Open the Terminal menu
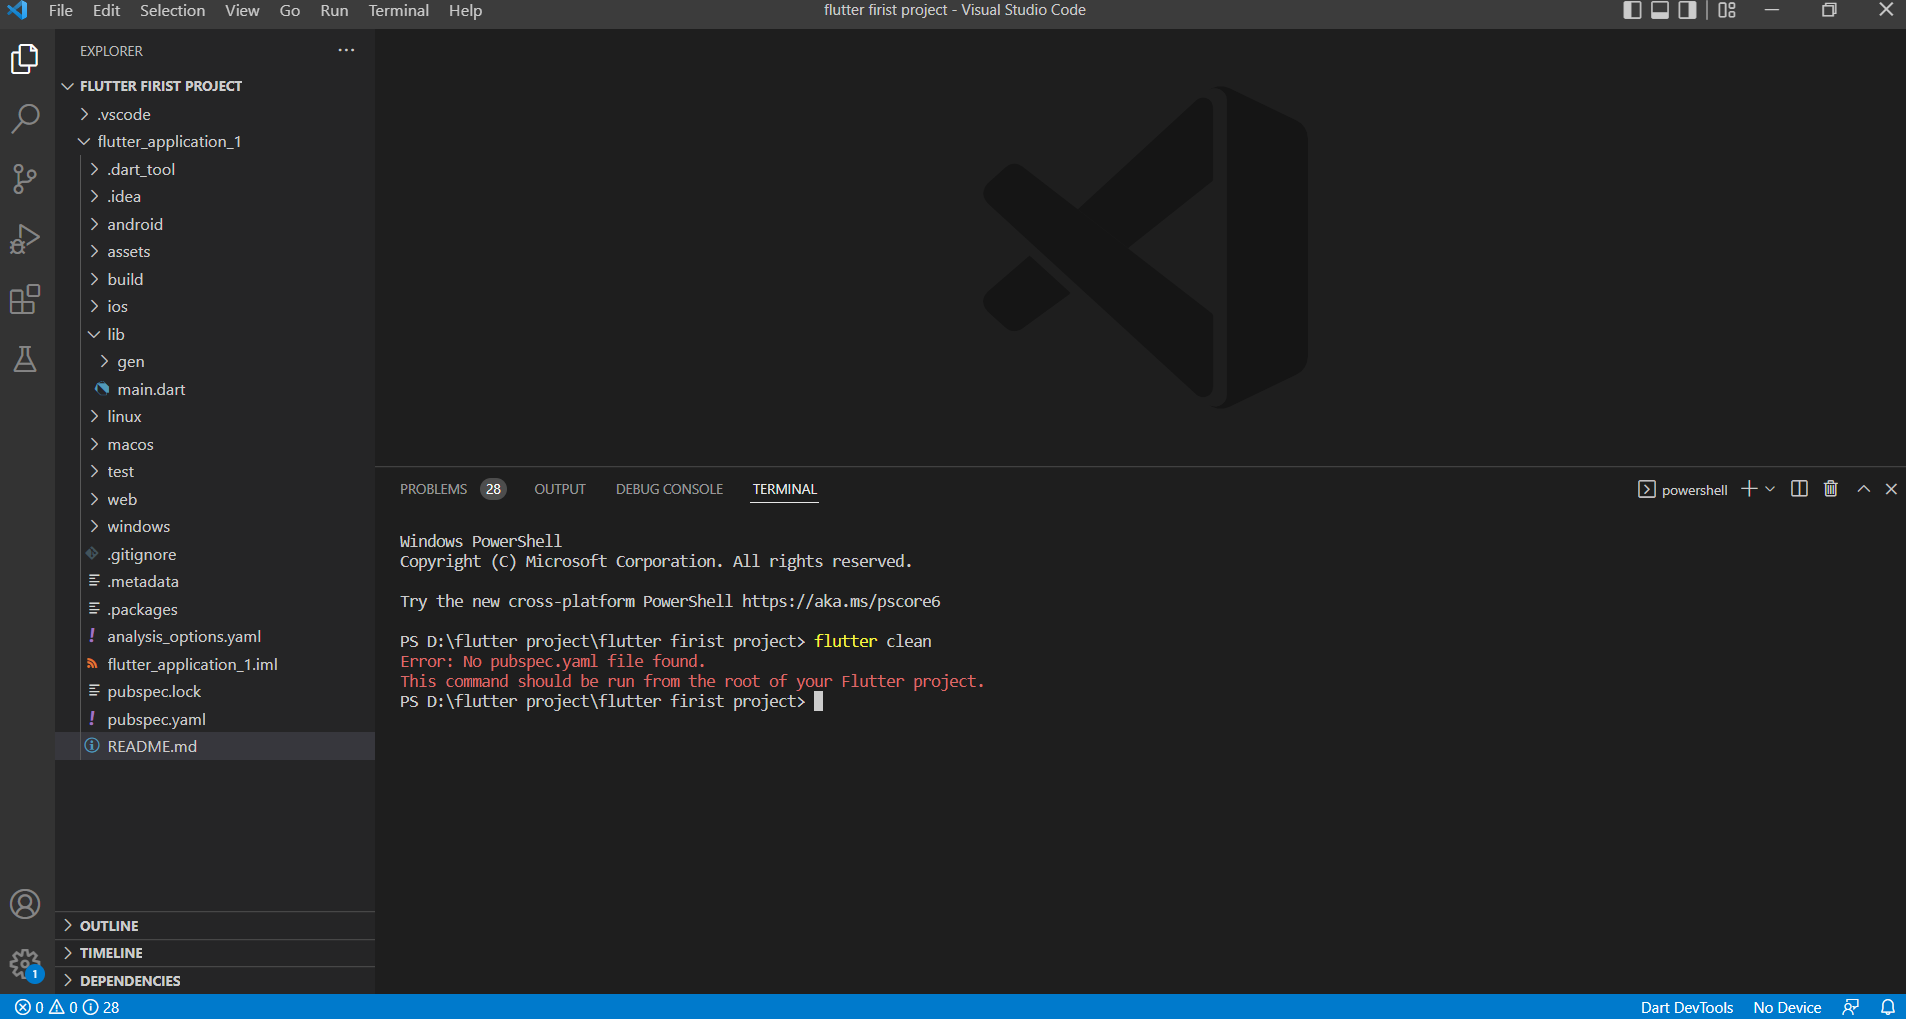The width and height of the screenshot is (1906, 1019). 398,10
